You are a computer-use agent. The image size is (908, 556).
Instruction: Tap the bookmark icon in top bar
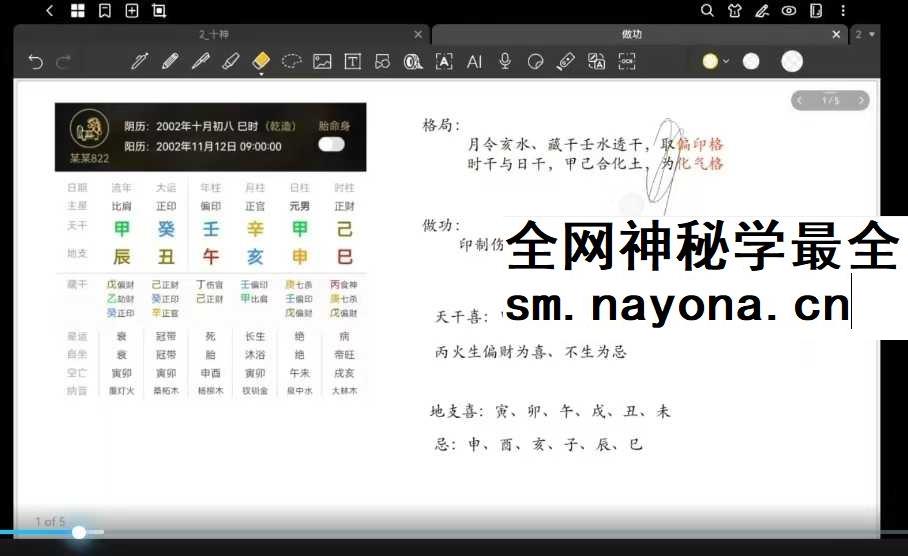click(105, 10)
